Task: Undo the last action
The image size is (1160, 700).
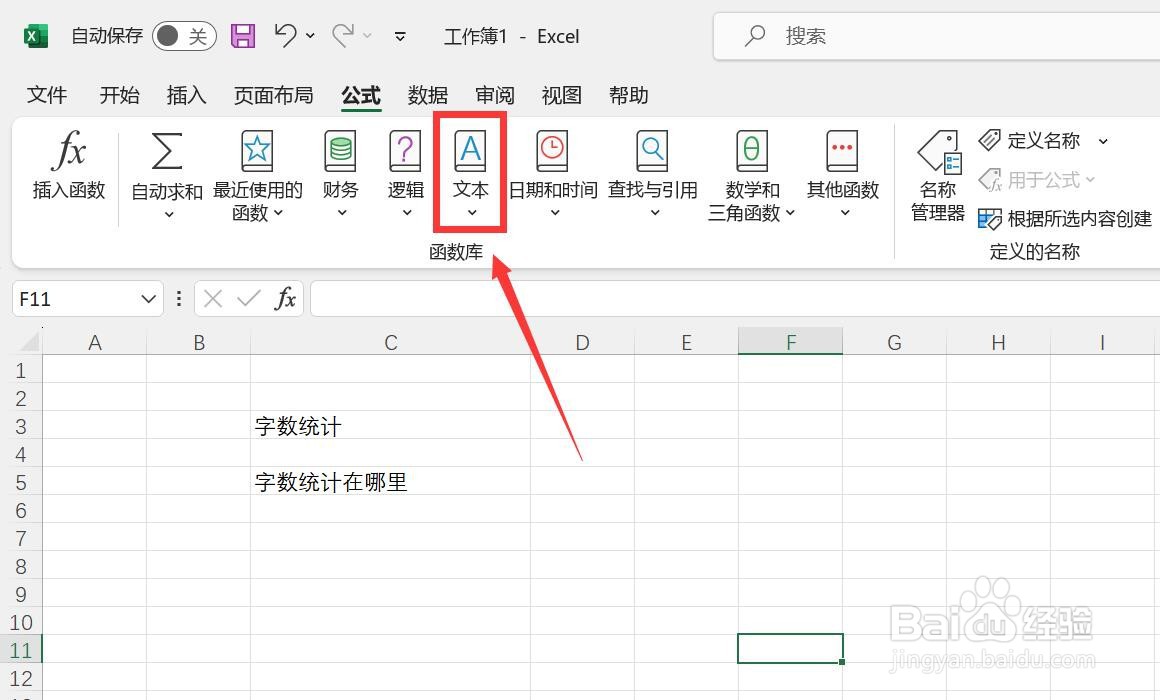Action: click(285, 35)
